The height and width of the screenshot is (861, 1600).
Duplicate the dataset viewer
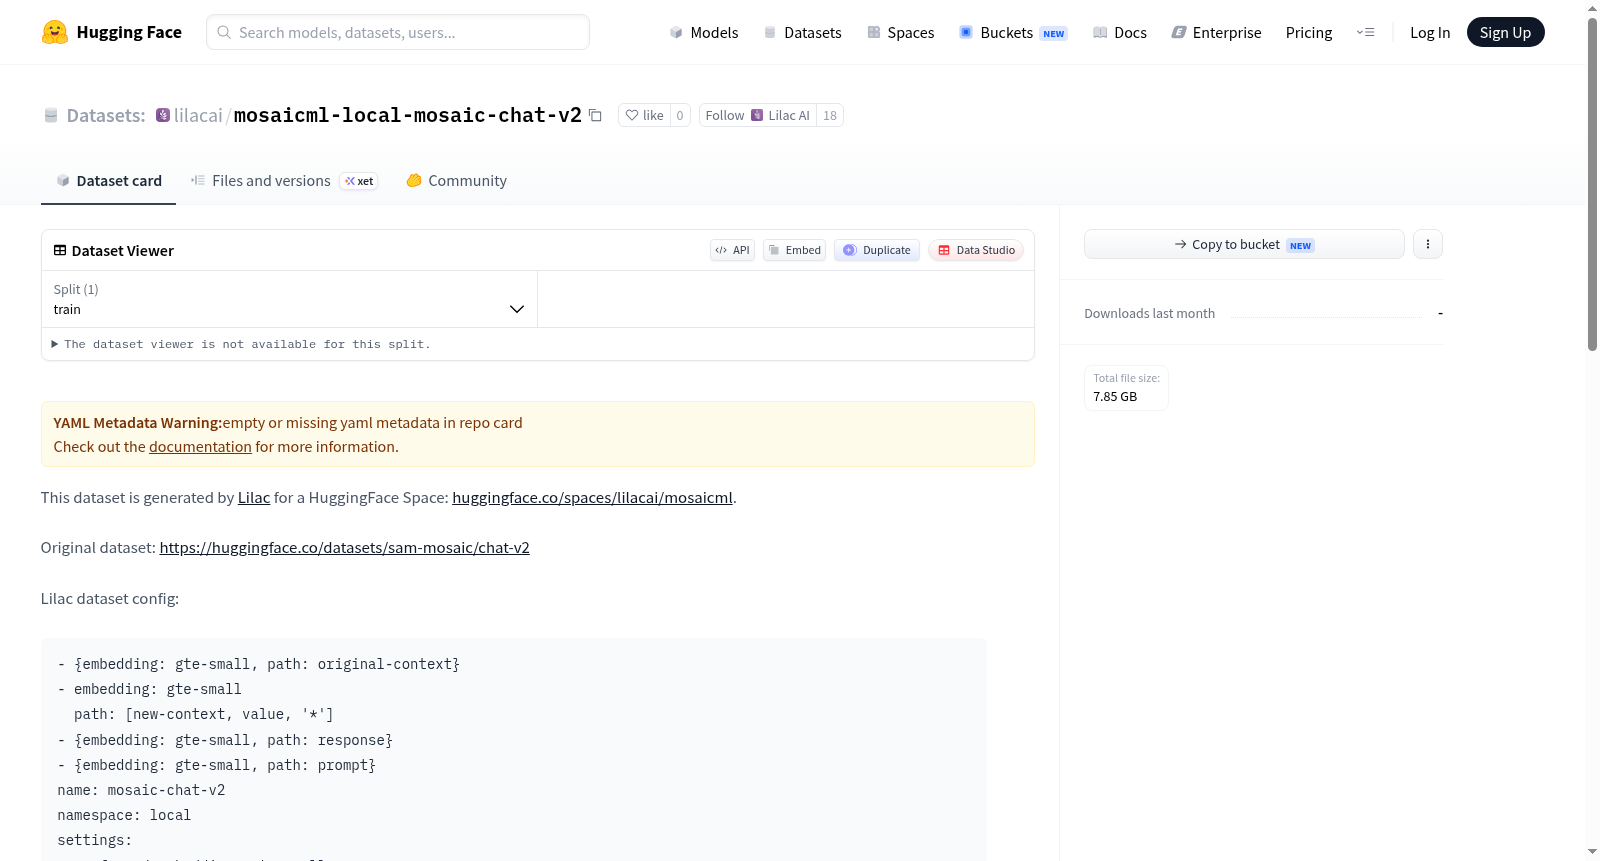[877, 250]
